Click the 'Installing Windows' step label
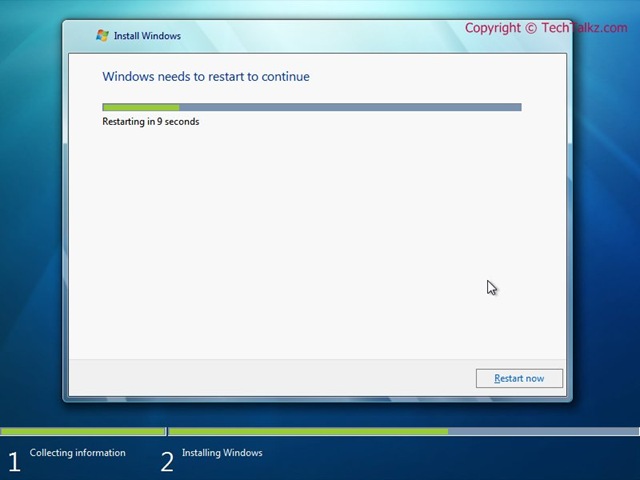The image size is (640, 480). coord(222,453)
